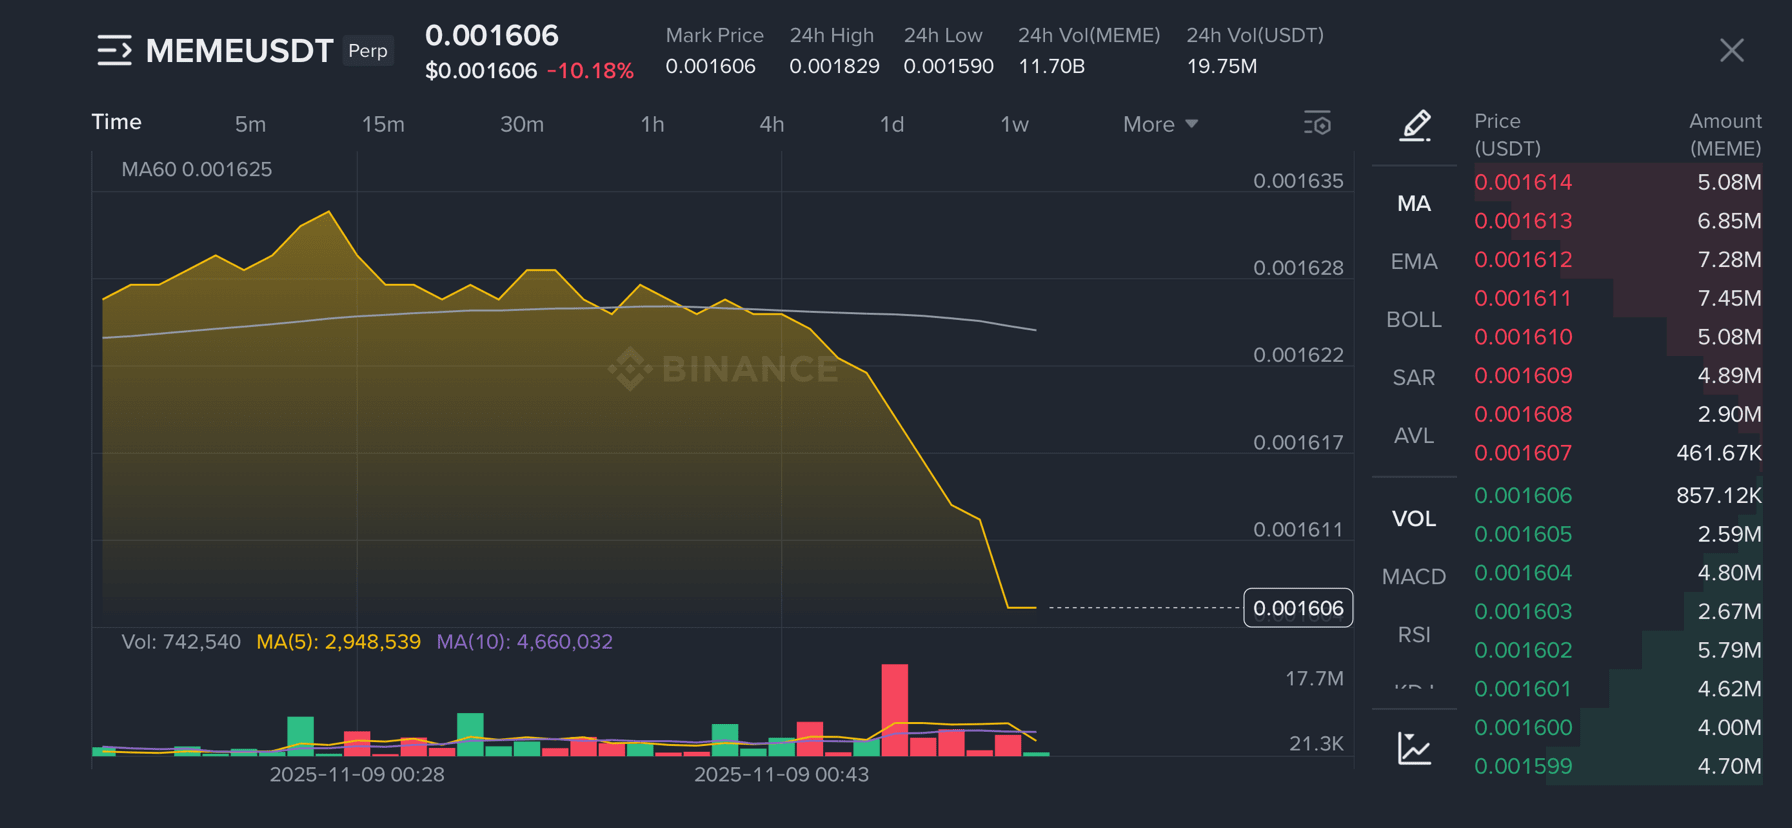The height and width of the screenshot is (828, 1792).
Task: Select the 1d interval tab
Action: (891, 124)
